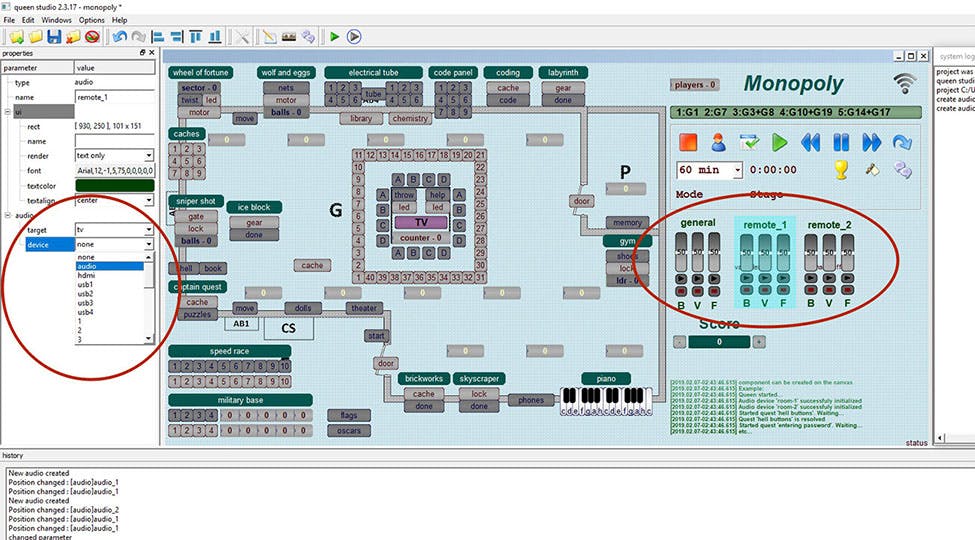Toggle play button under remote_2 F slider
The height and width of the screenshot is (540, 975).
(x=846, y=279)
